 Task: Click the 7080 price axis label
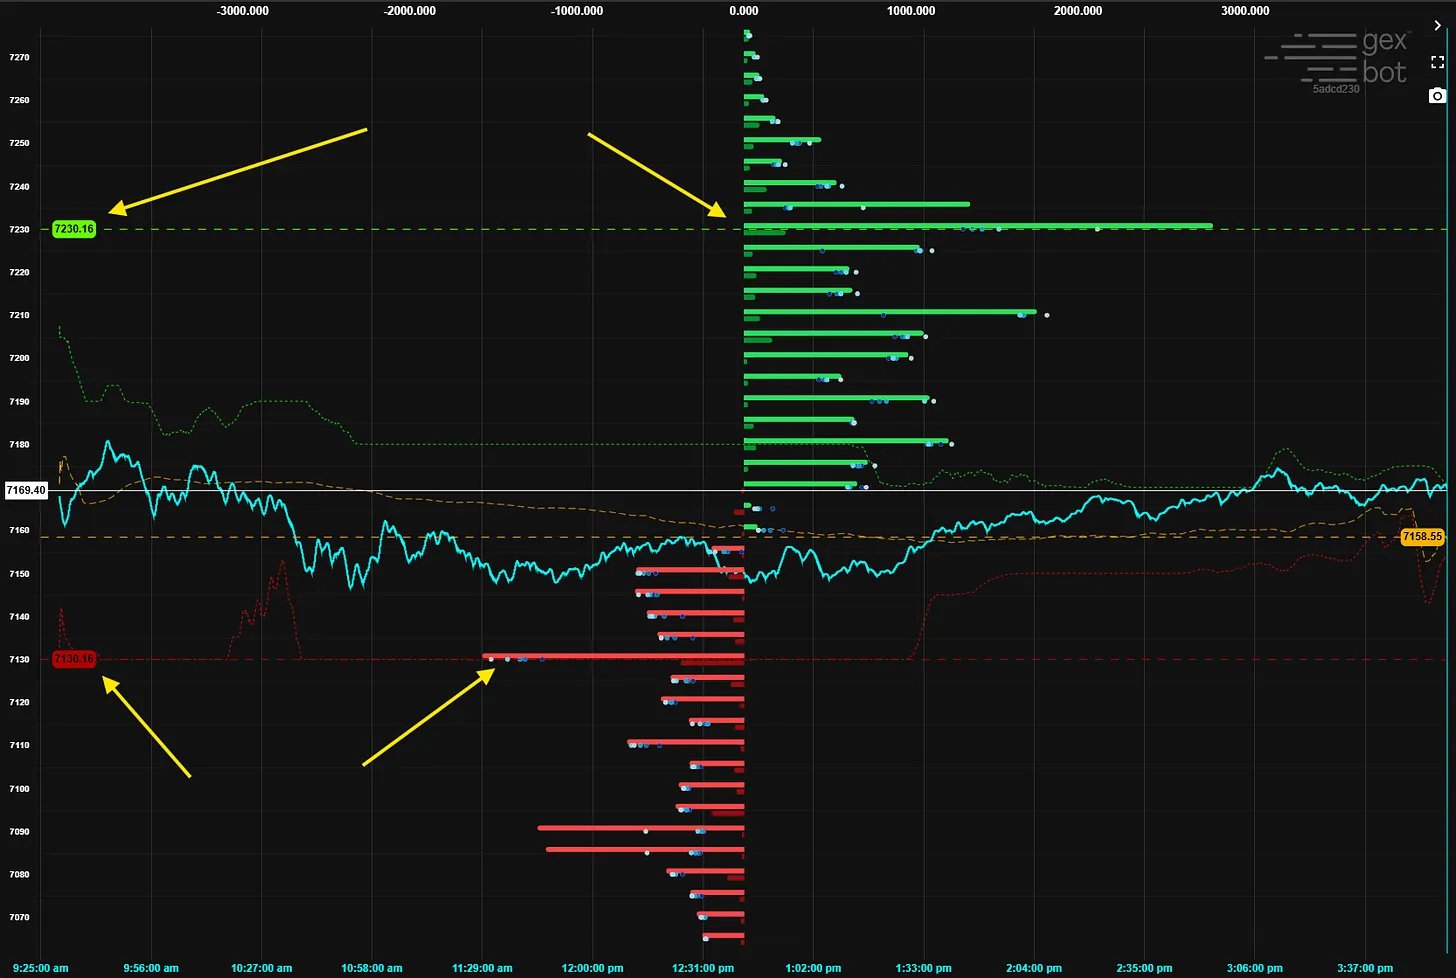tap(19, 874)
